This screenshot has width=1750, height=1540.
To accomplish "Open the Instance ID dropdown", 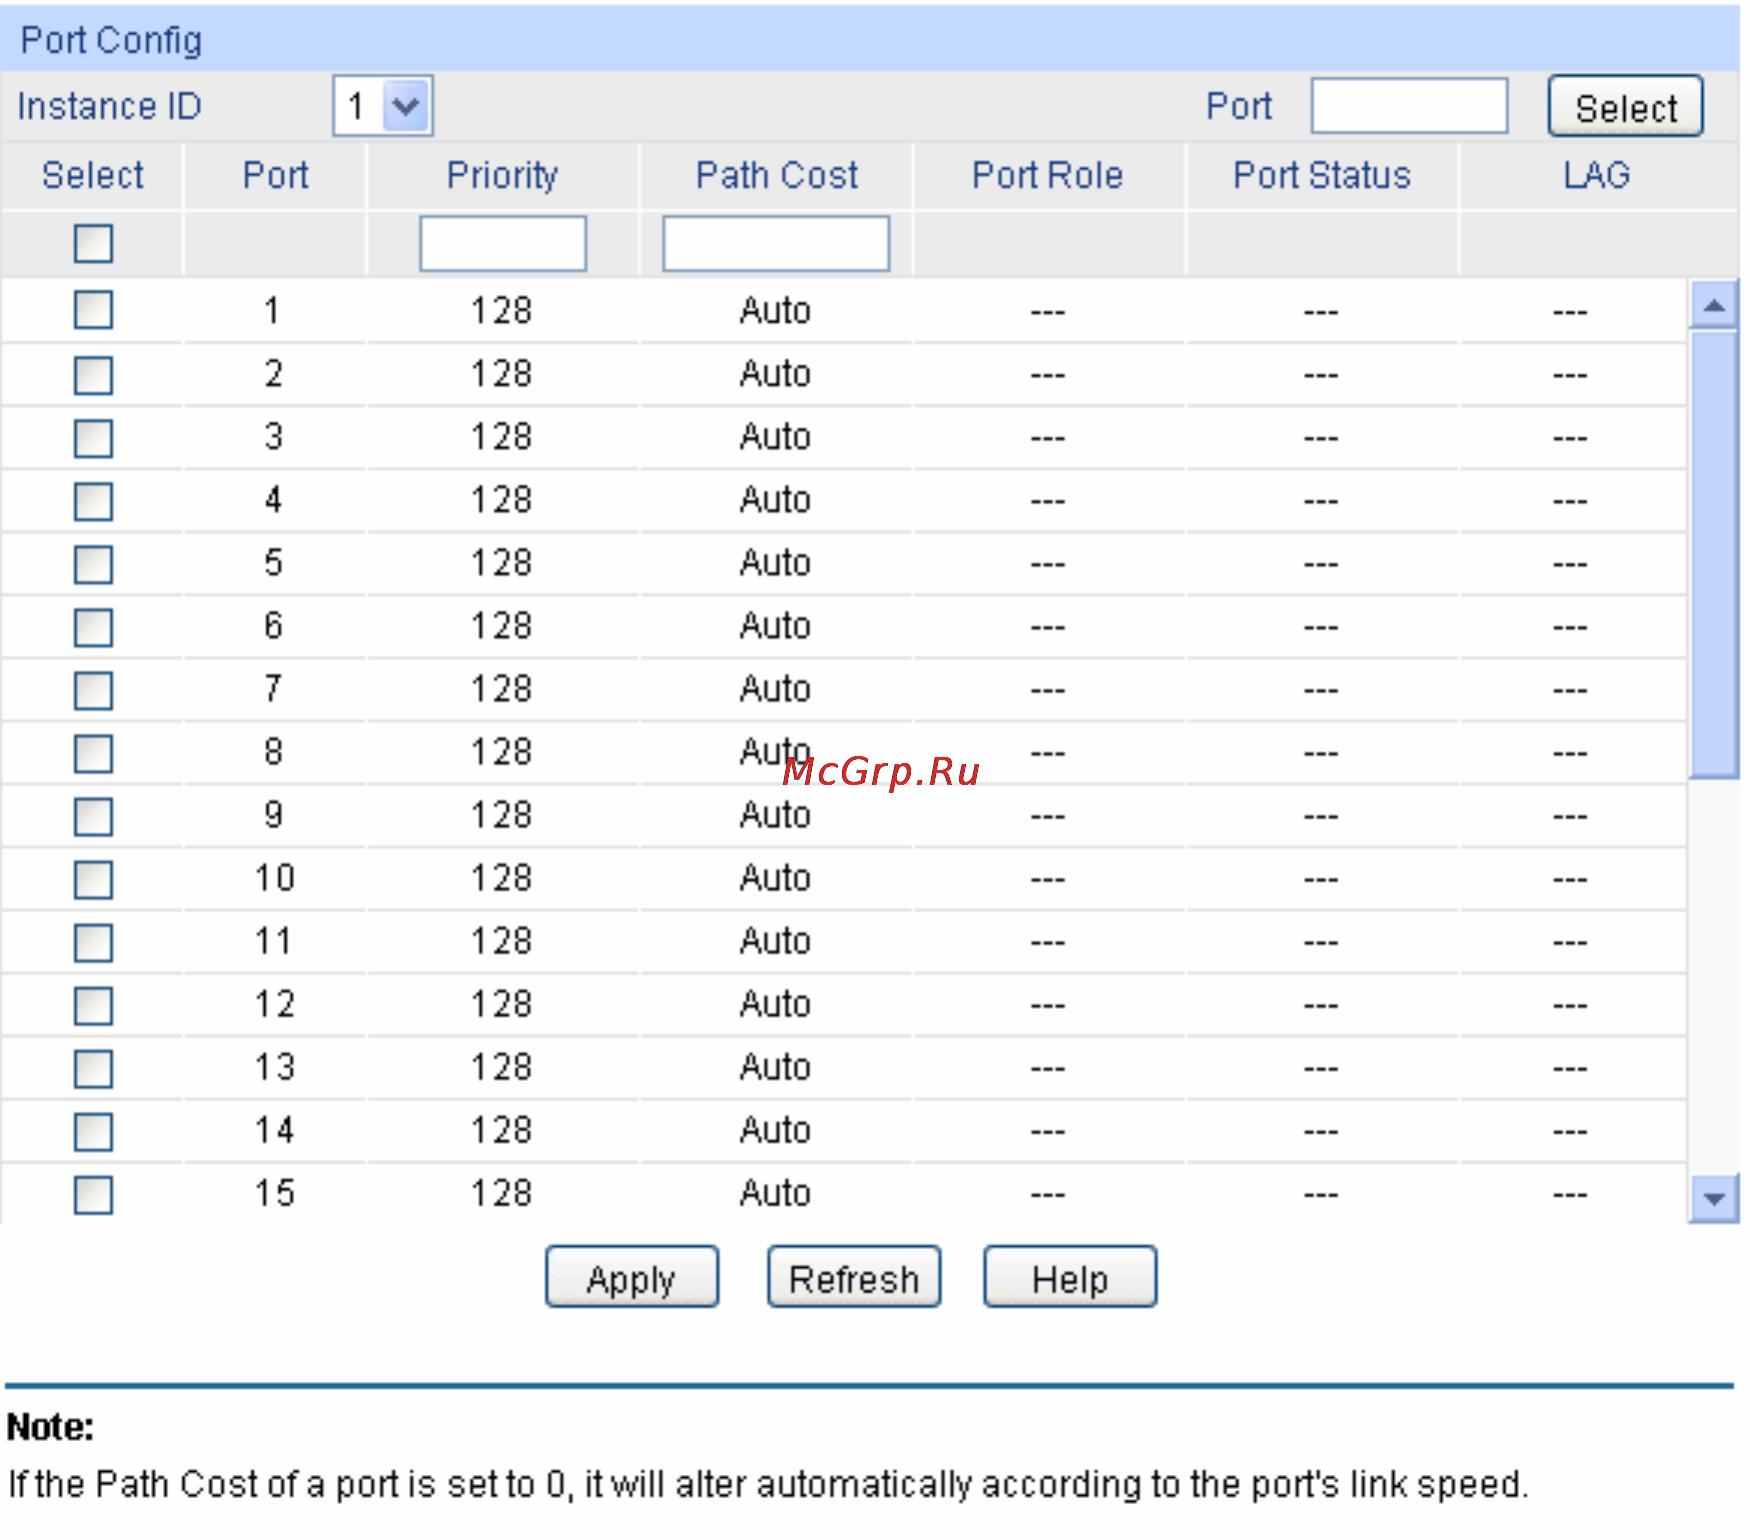I will coord(383,105).
